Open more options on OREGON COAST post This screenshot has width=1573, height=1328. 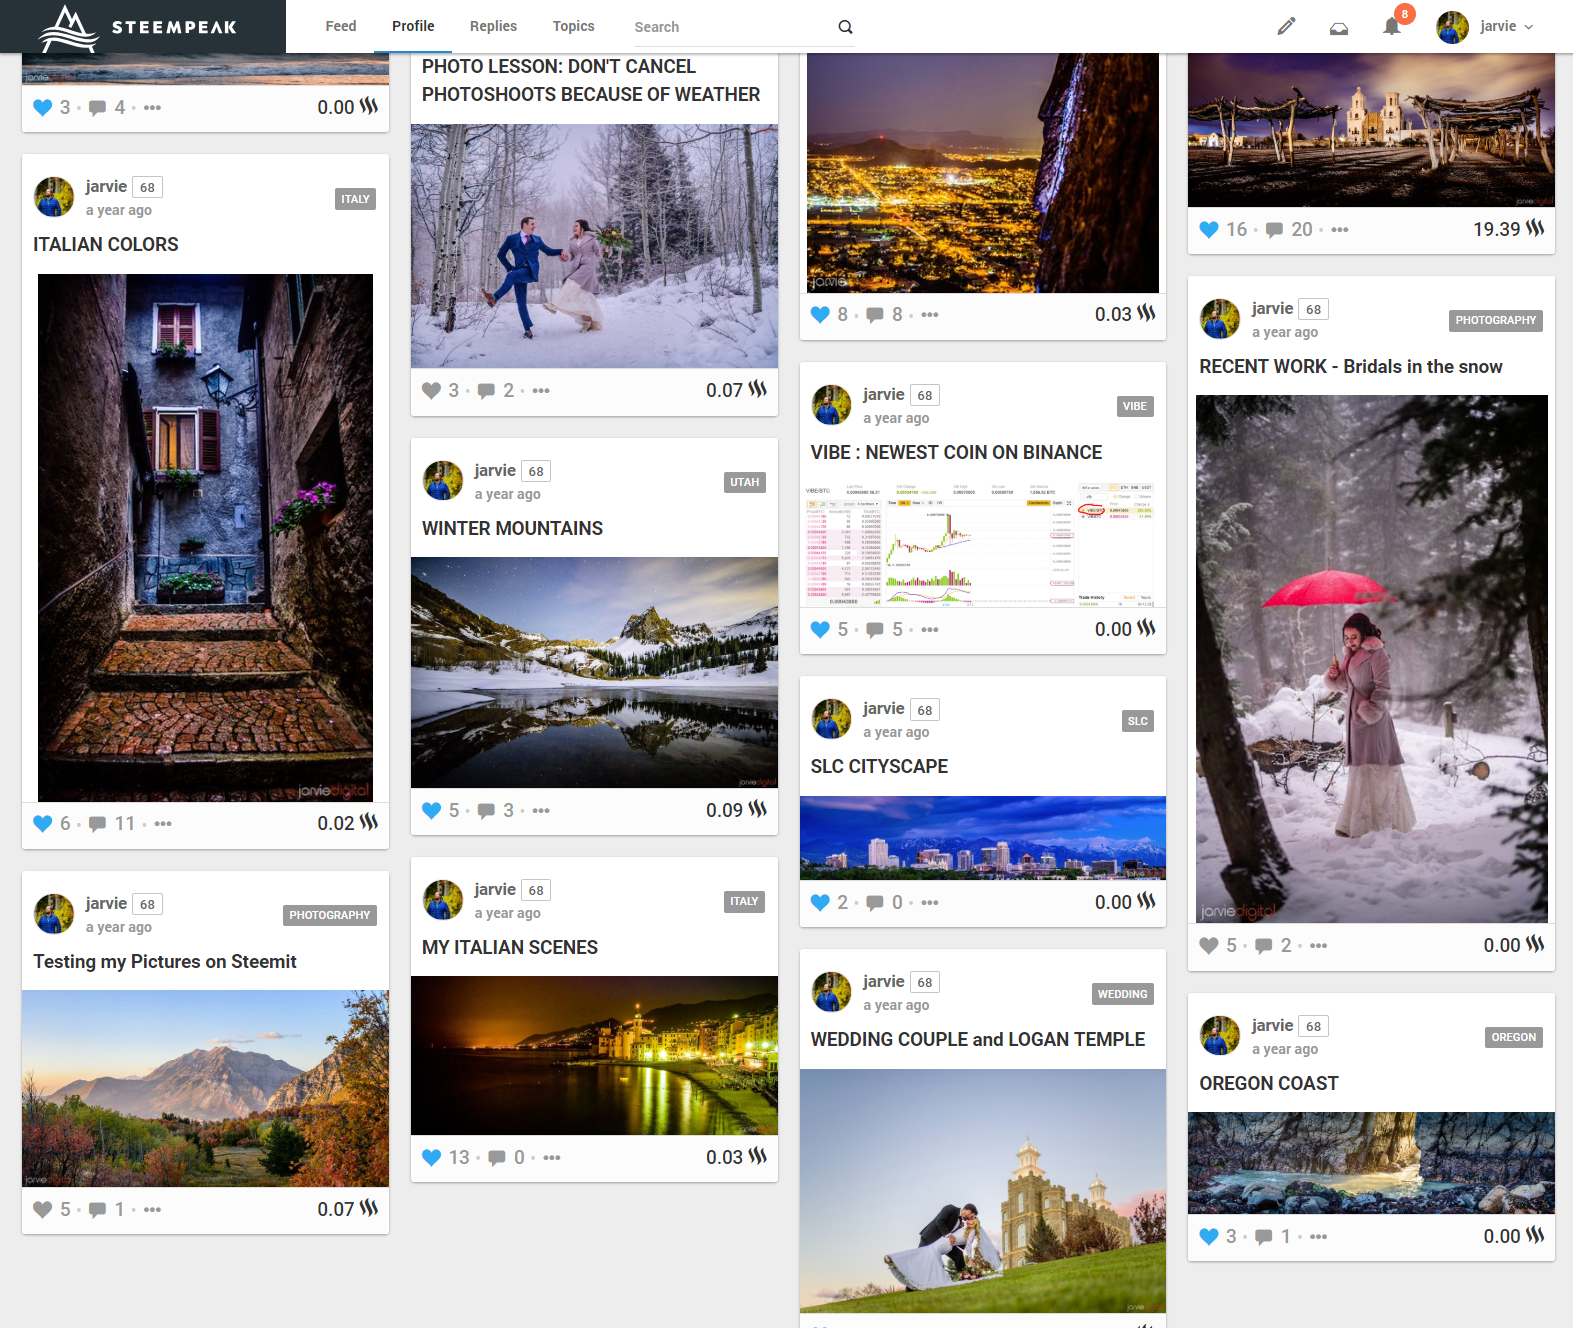coord(1319,1237)
